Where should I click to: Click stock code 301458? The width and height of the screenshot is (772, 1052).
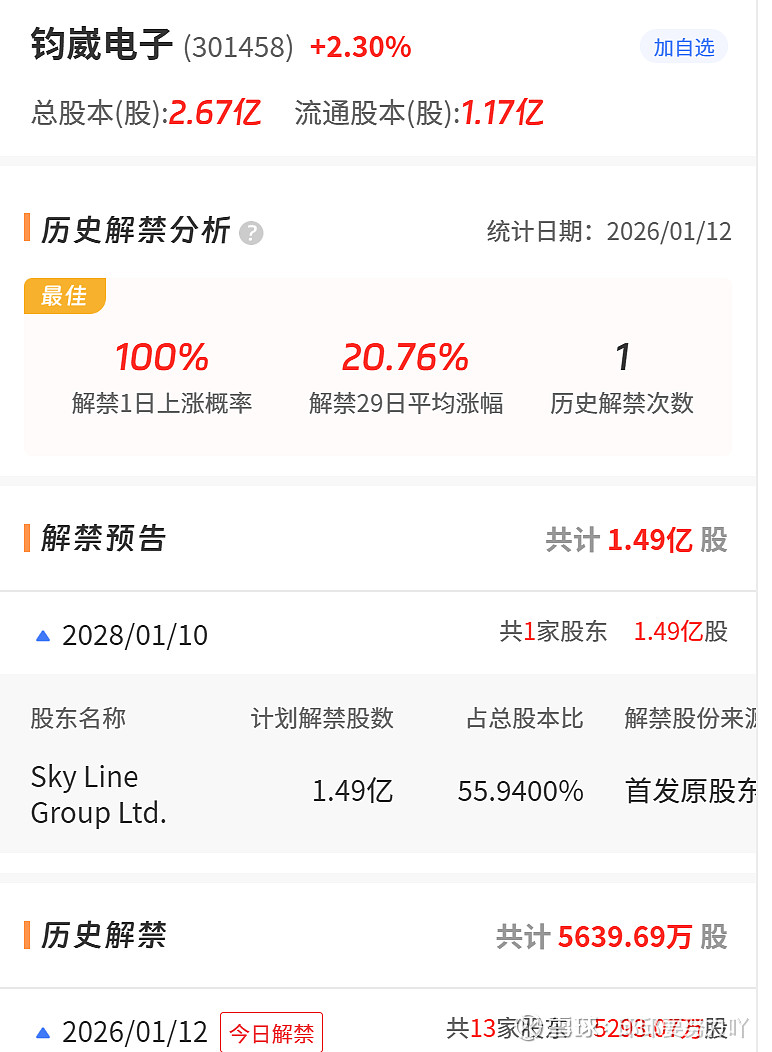(x=238, y=47)
